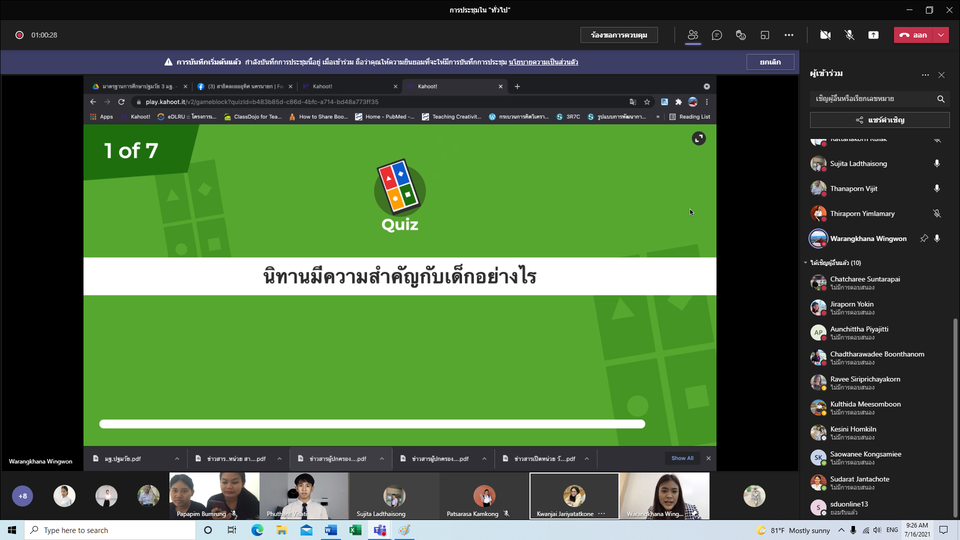Click the Kahoot question countdown progress bar

click(x=372, y=424)
